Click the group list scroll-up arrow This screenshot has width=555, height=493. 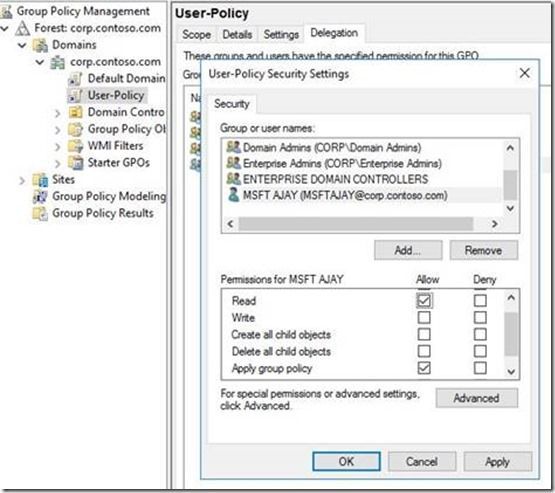(x=510, y=148)
